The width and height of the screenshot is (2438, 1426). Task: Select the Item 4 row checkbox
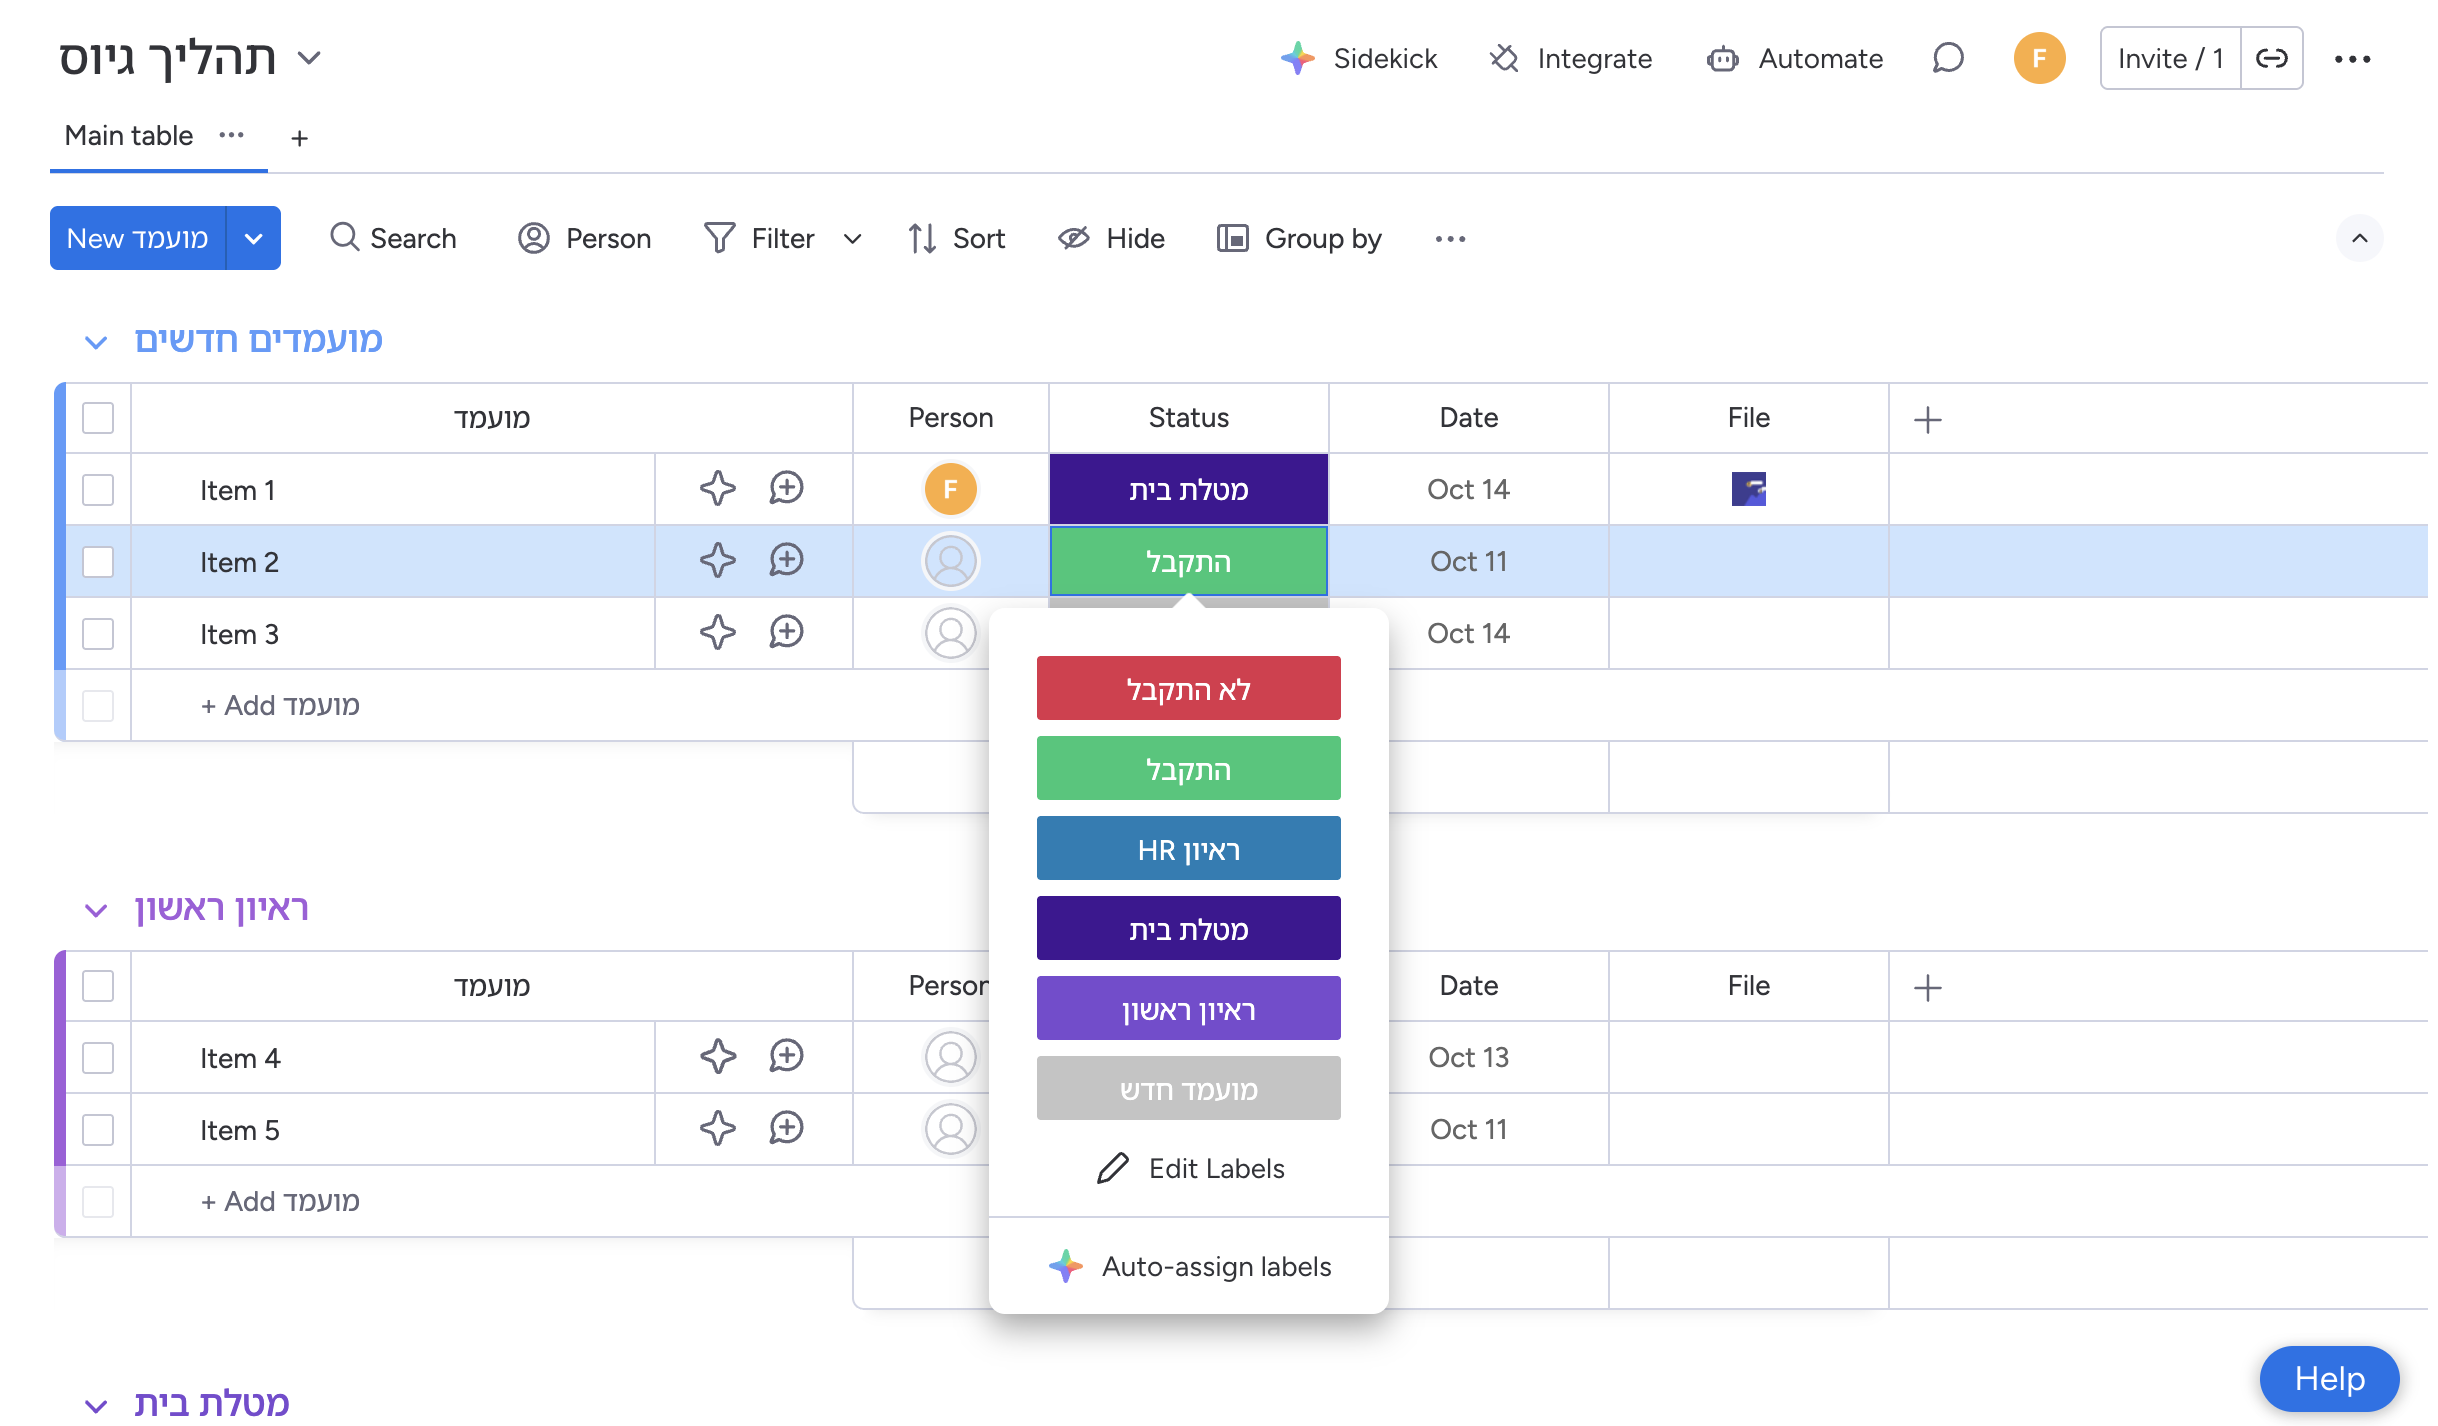pyautogui.click(x=98, y=1057)
